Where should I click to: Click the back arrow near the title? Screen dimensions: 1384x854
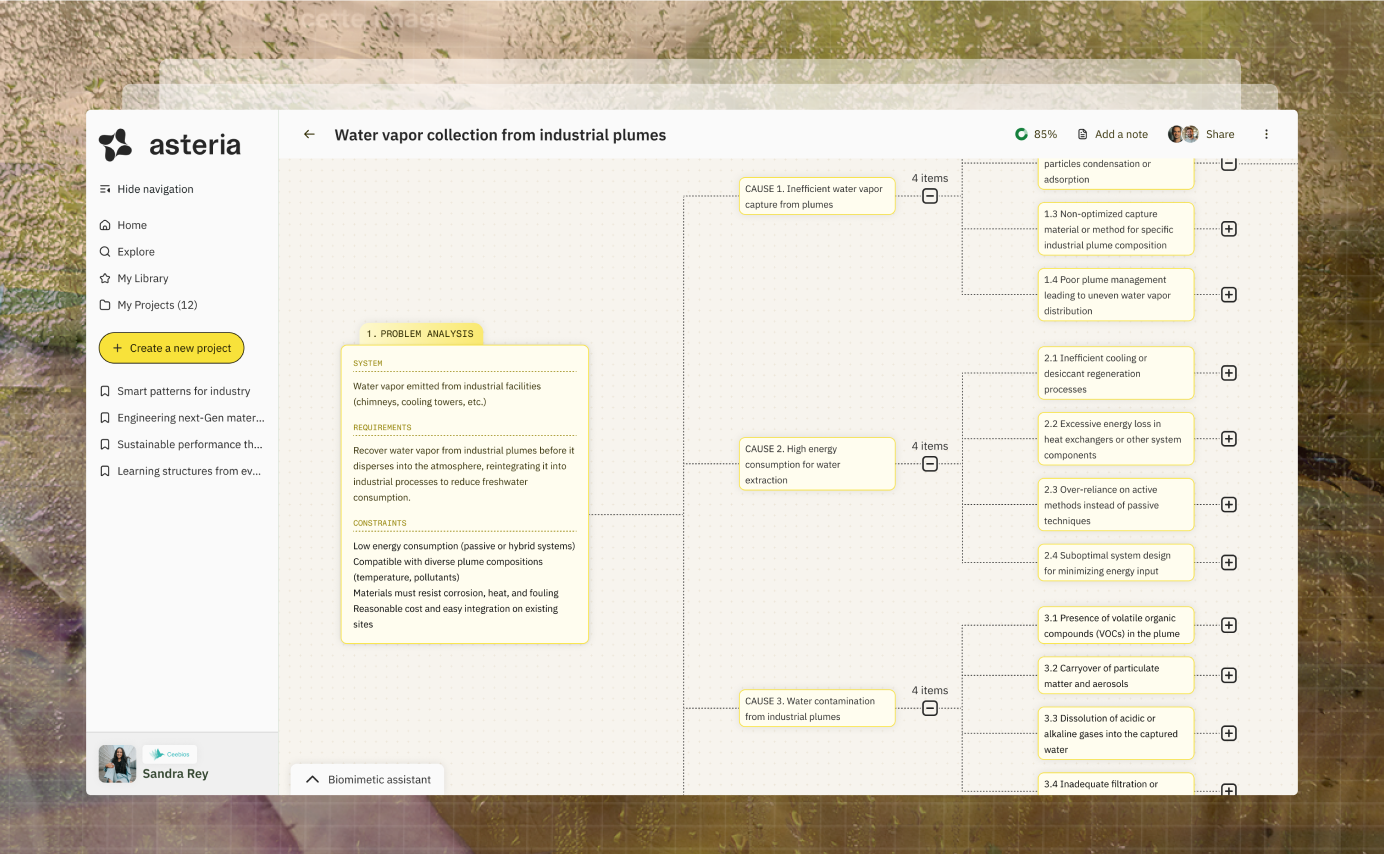coord(309,134)
